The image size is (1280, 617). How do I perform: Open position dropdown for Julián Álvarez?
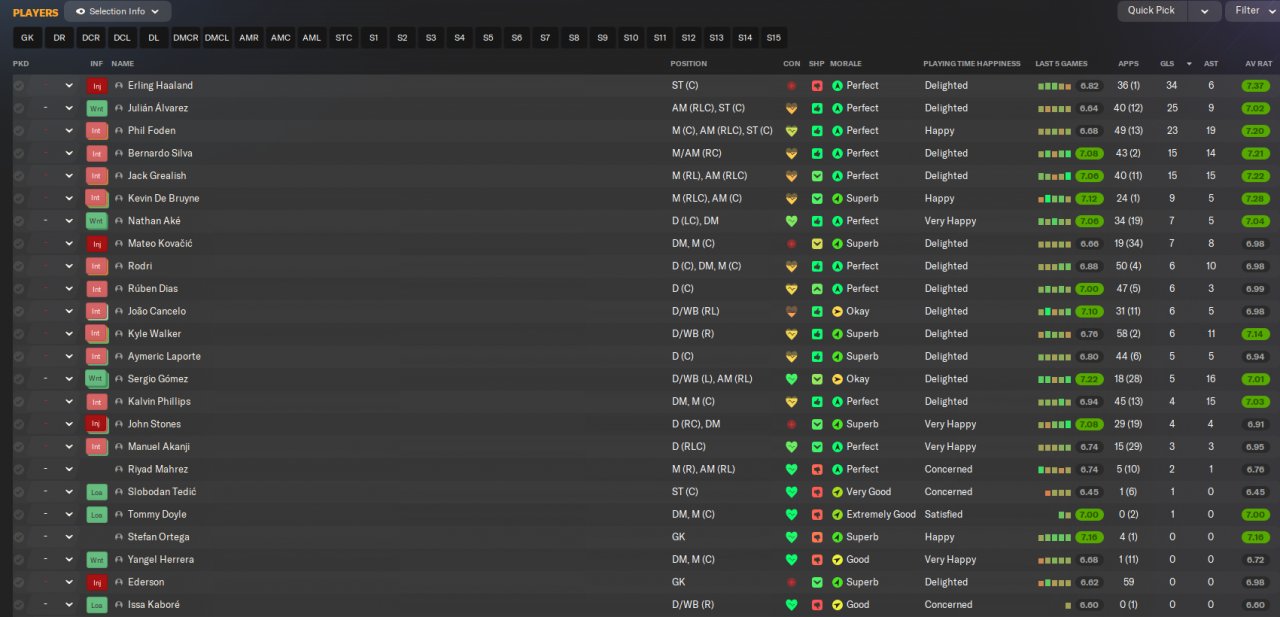pos(69,108)
